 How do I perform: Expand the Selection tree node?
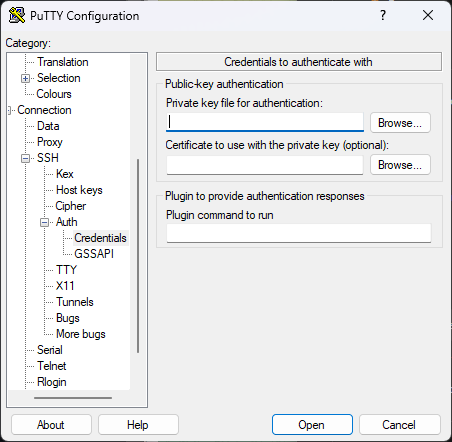coord(25,78)
